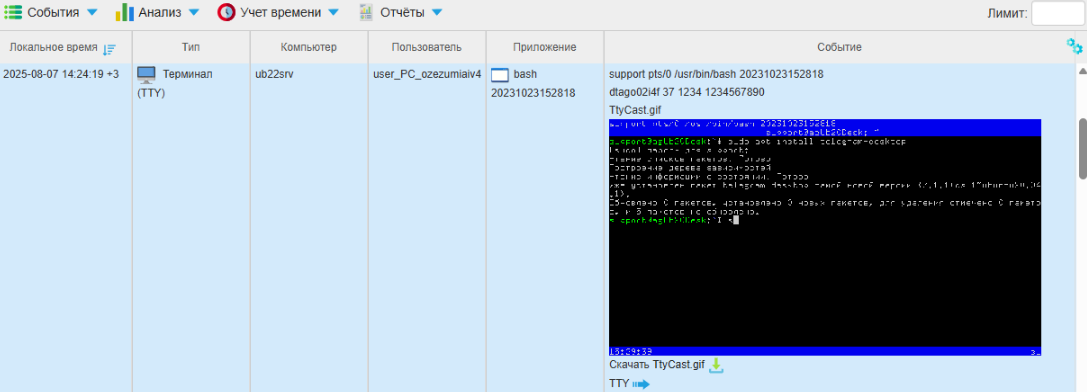Select the computer name ub22srv

275,74
